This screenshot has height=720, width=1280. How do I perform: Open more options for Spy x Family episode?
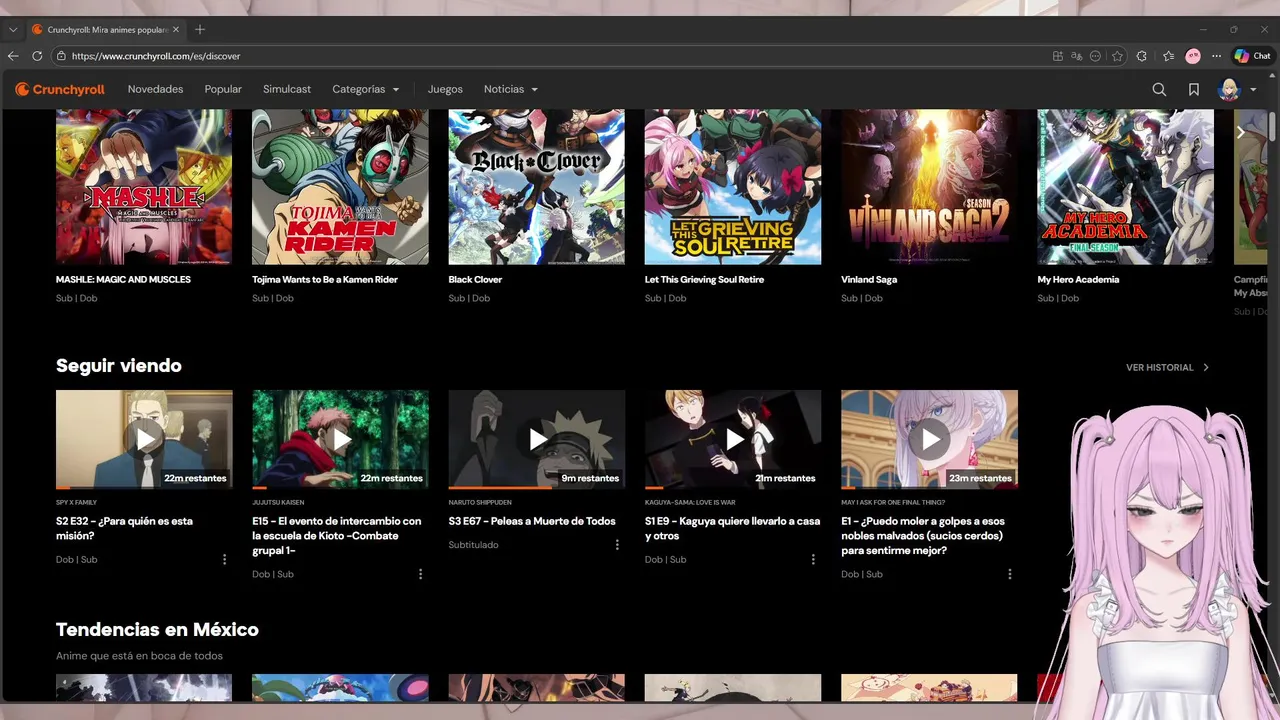pyautogui.click(x=224, y=559)
